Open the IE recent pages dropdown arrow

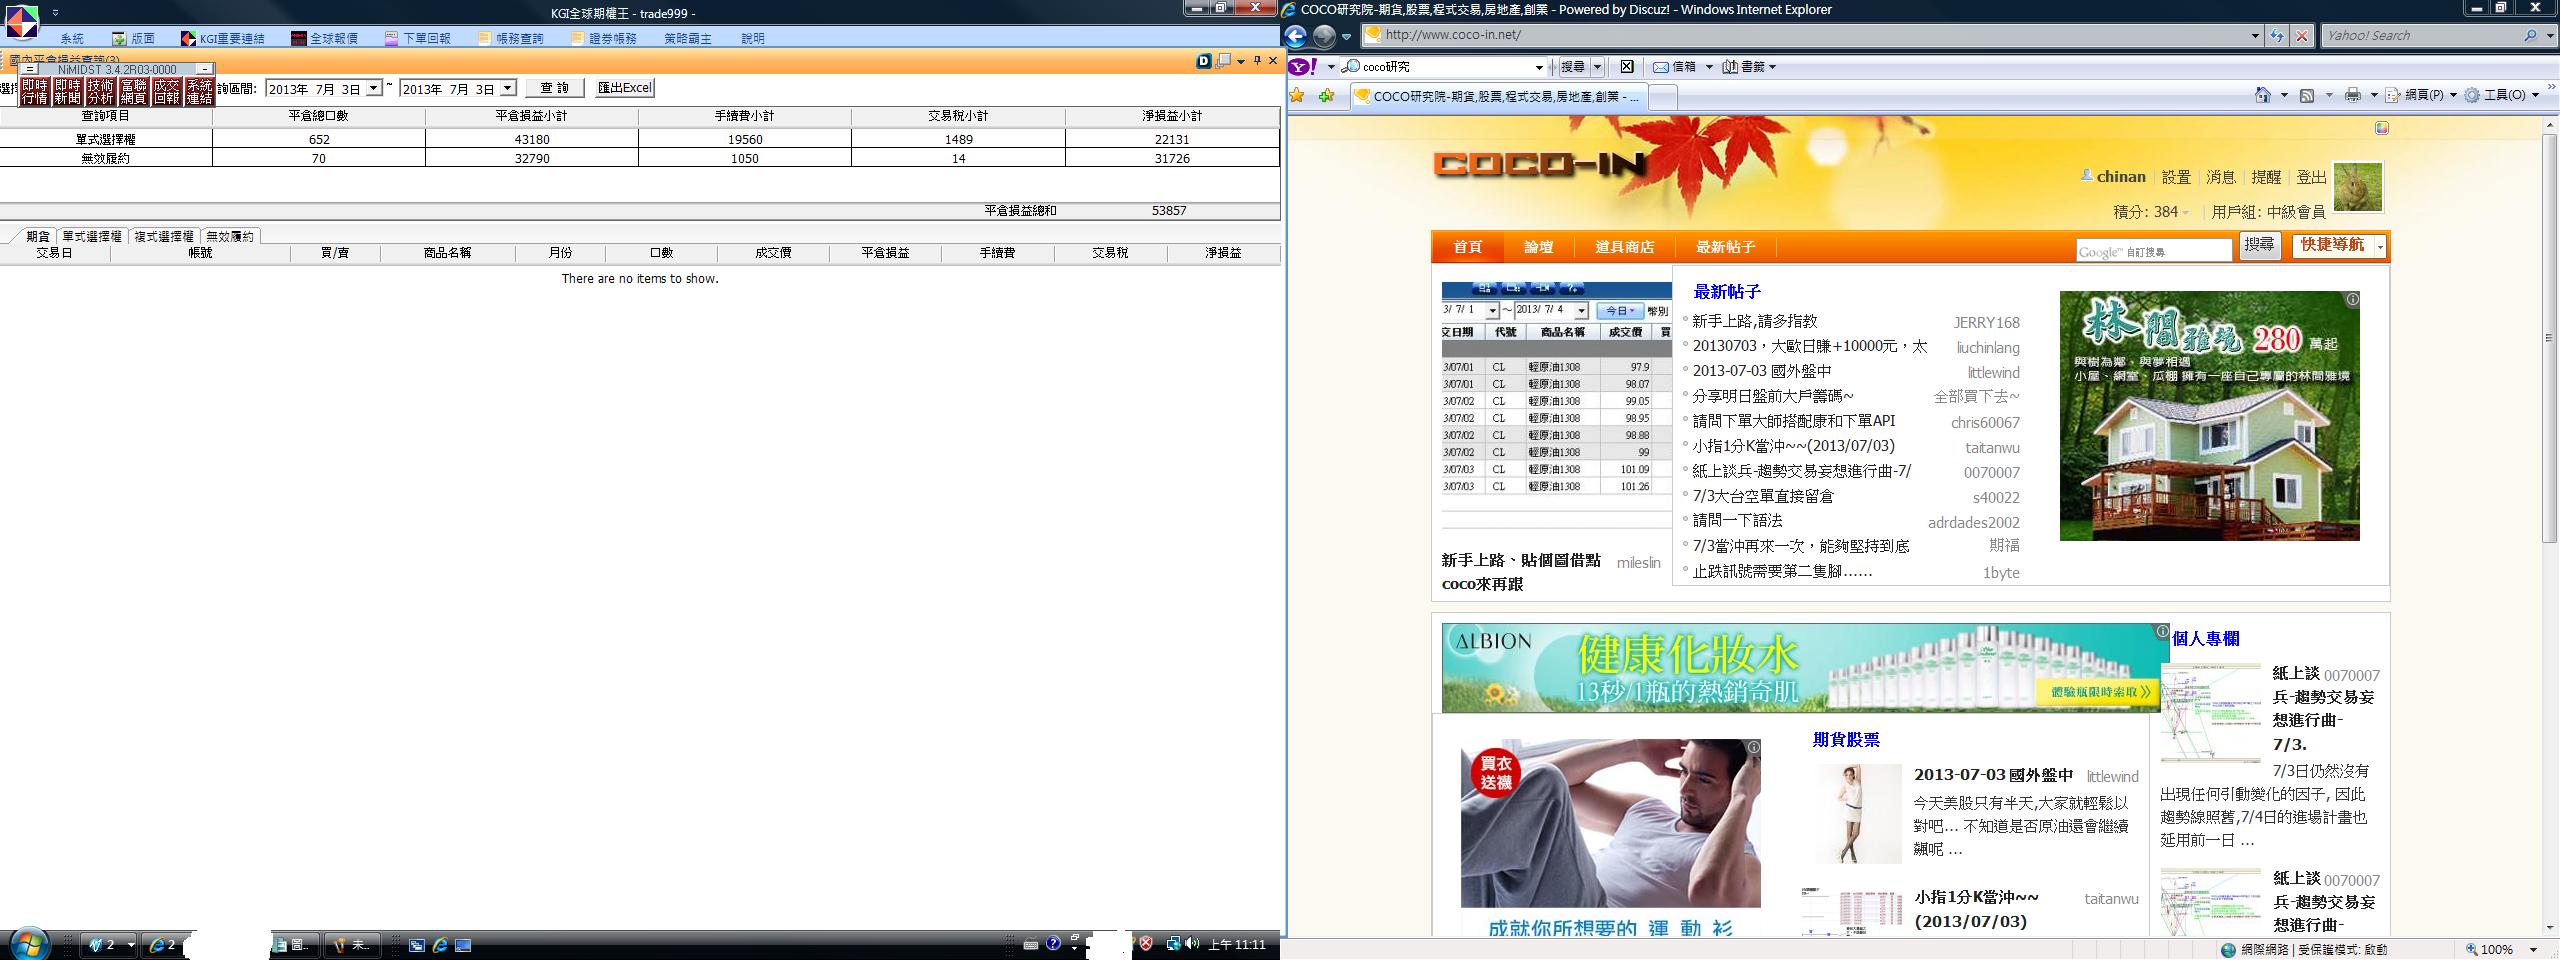(1347, 37)
